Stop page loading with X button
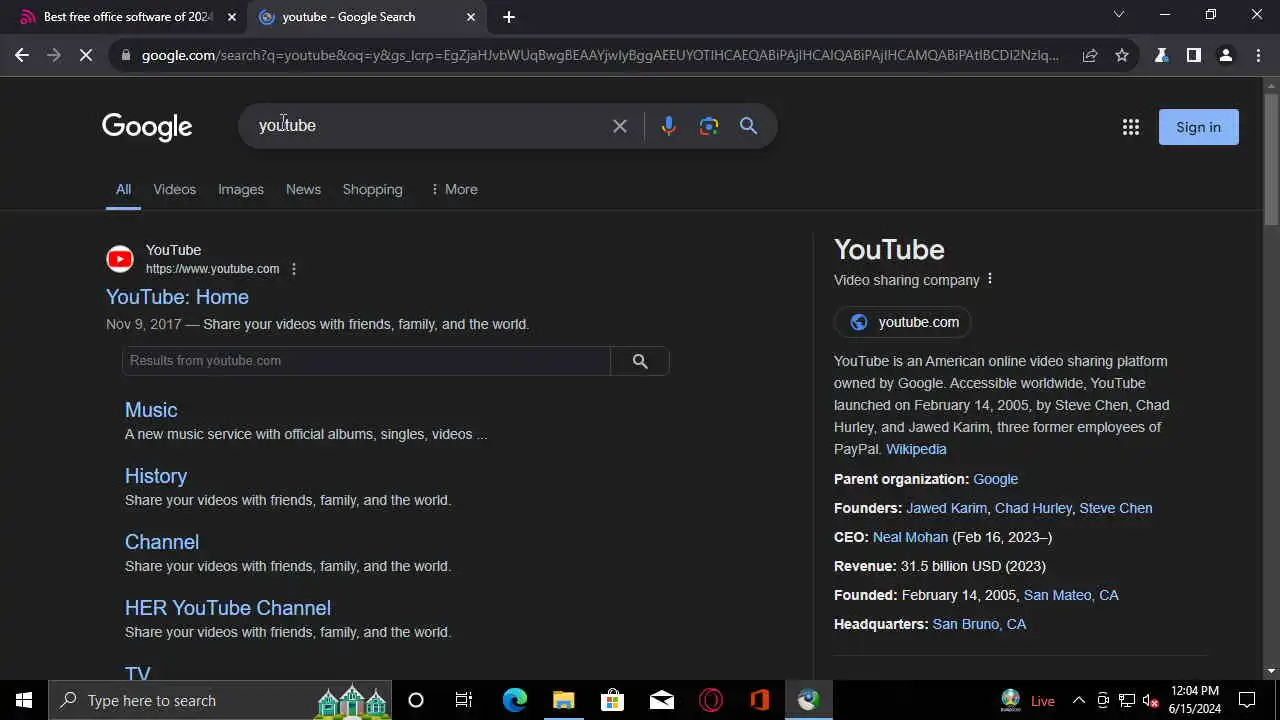 [86, 55]
